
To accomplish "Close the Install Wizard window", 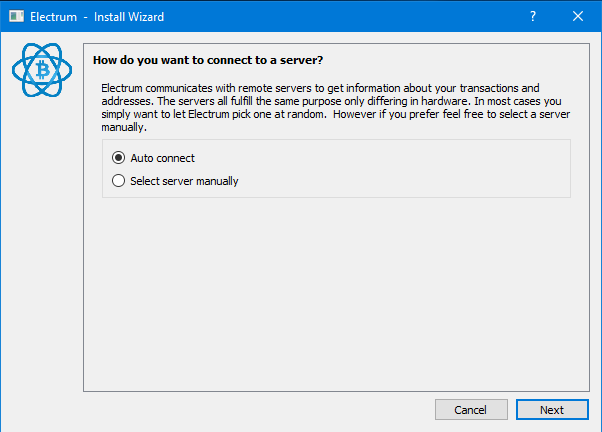I will pos(578,16).
